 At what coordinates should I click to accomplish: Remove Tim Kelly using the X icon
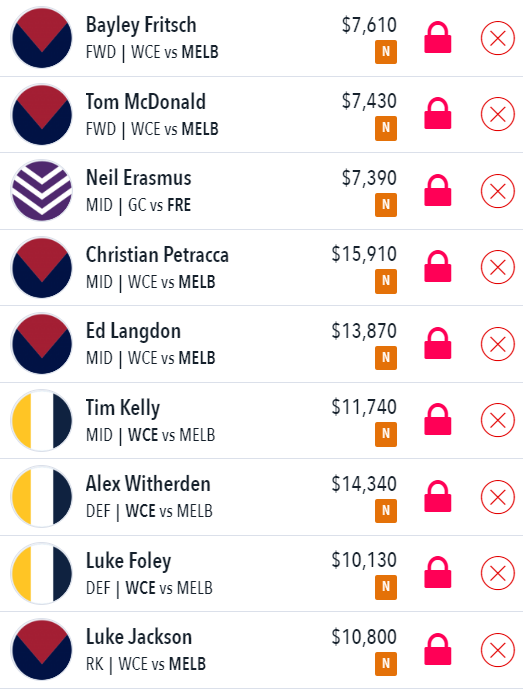click(x=498, y=420)
